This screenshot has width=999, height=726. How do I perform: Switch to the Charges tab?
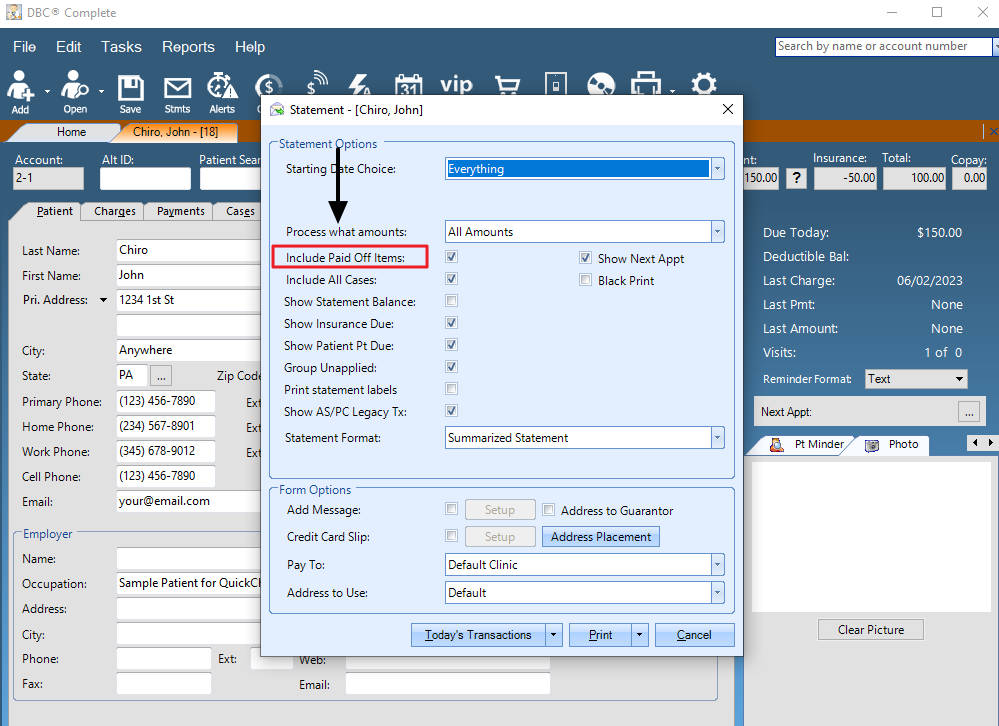pos(115,212)
